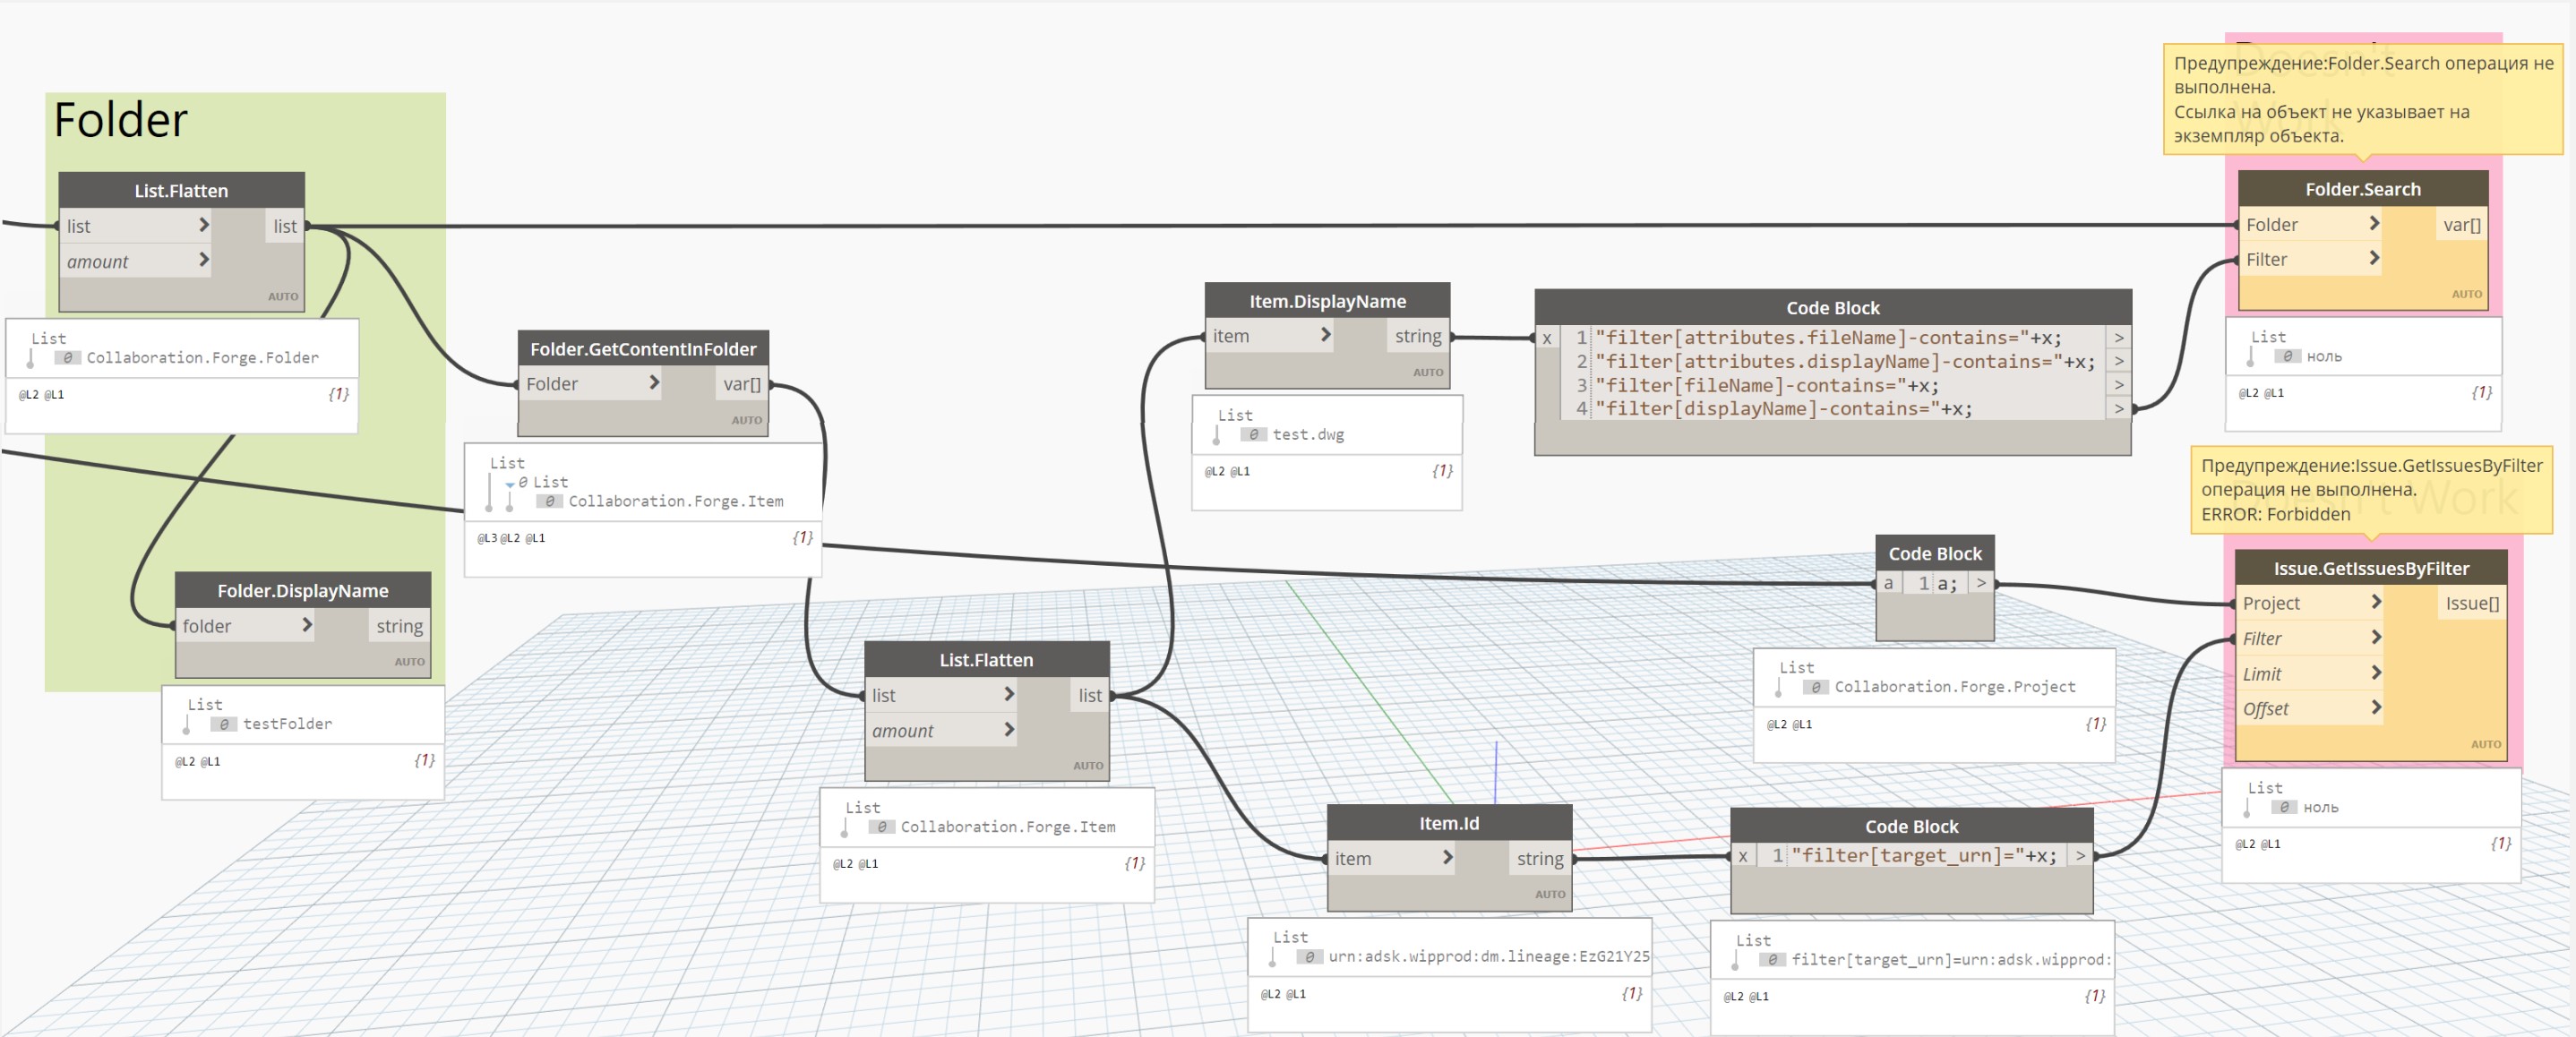2576x1037 pixels.
Task: Open level options chevron on Folder.Search Folder port
Action: point(2373,224)
